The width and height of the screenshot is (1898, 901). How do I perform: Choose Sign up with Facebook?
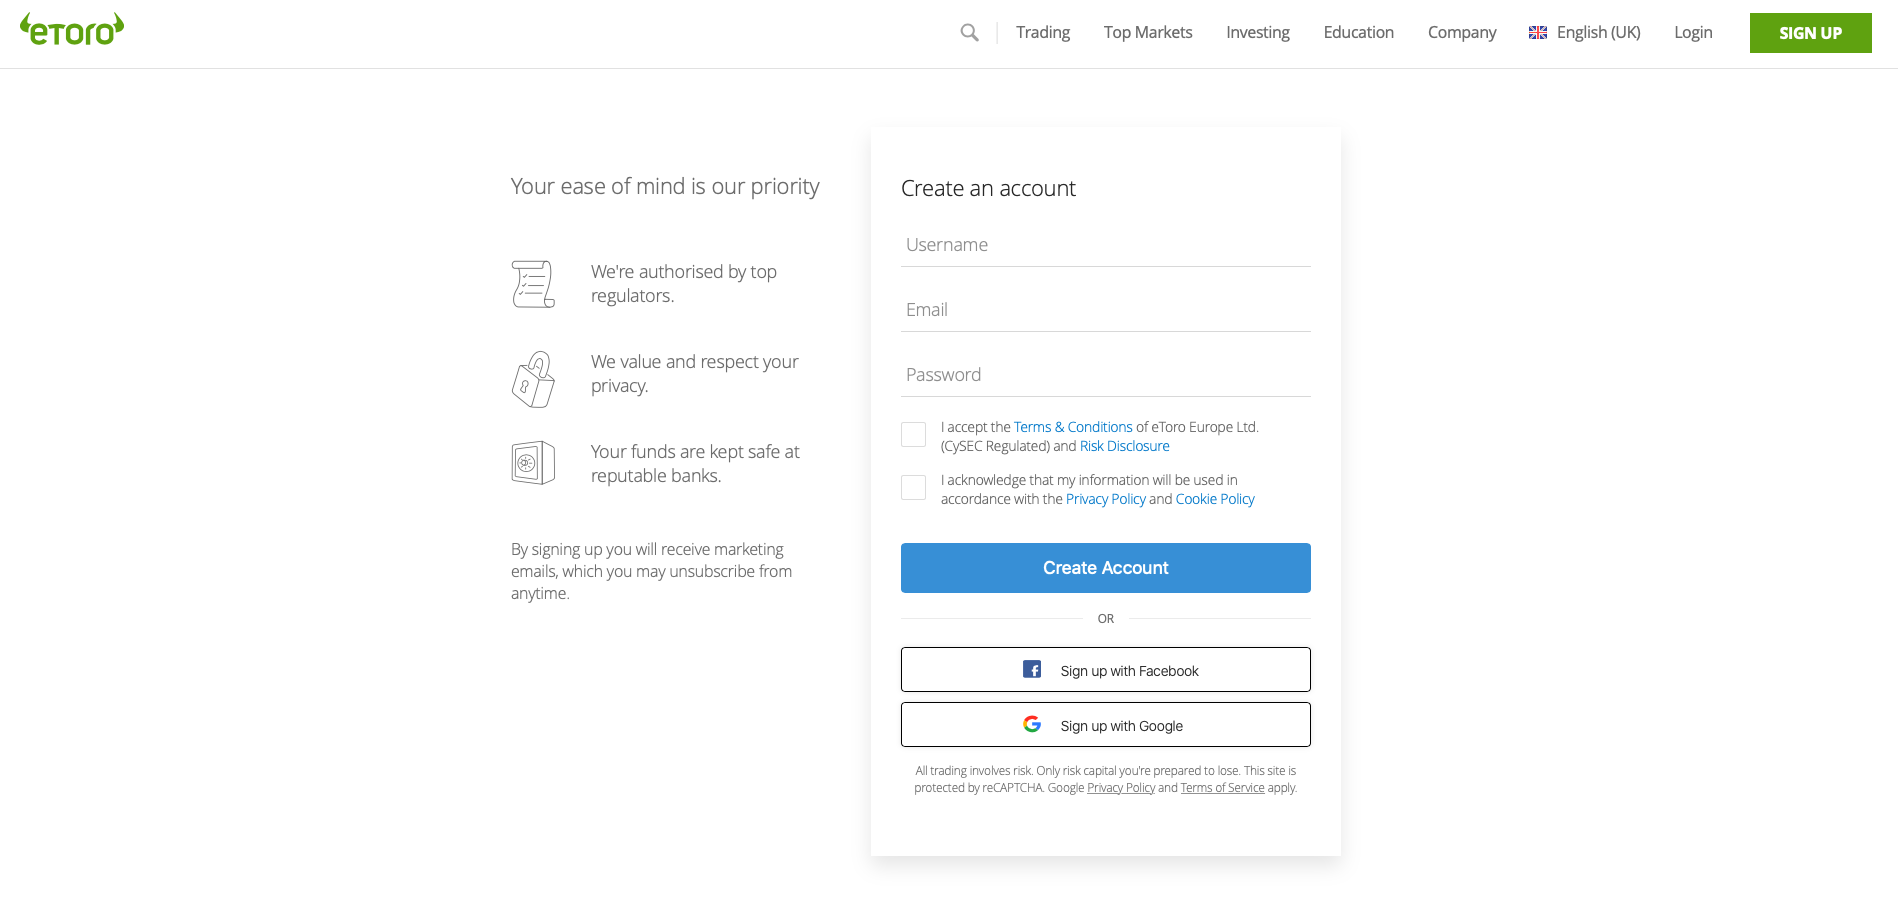point(1105,669)
